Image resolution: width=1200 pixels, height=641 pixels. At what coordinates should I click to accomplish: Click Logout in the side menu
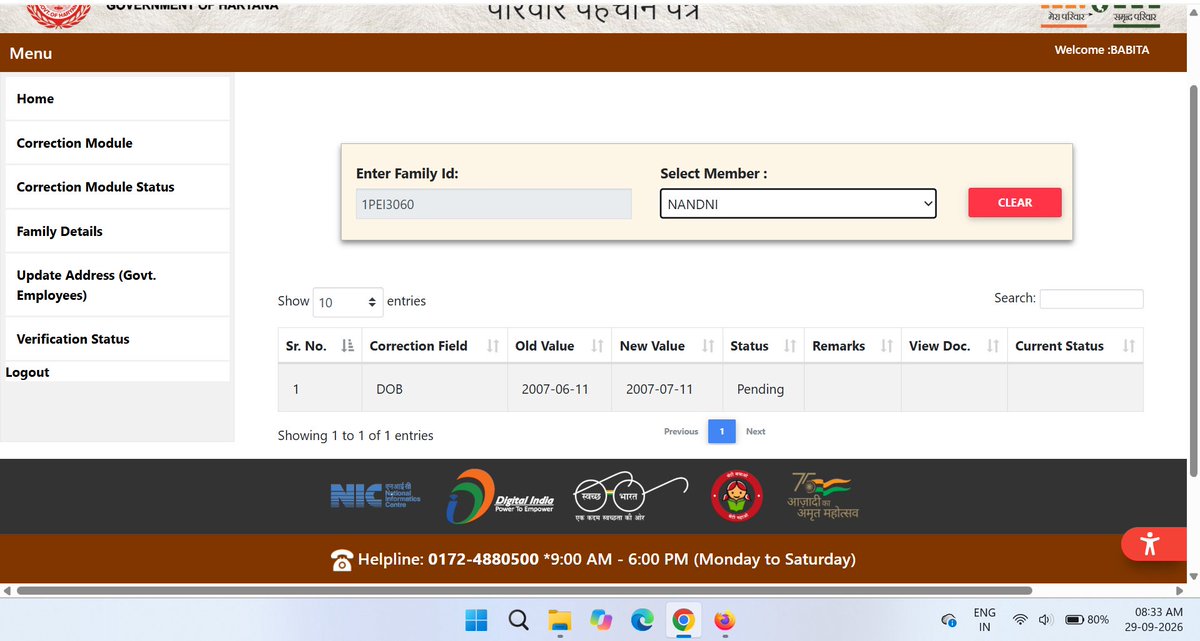click(x=28, y=372)
